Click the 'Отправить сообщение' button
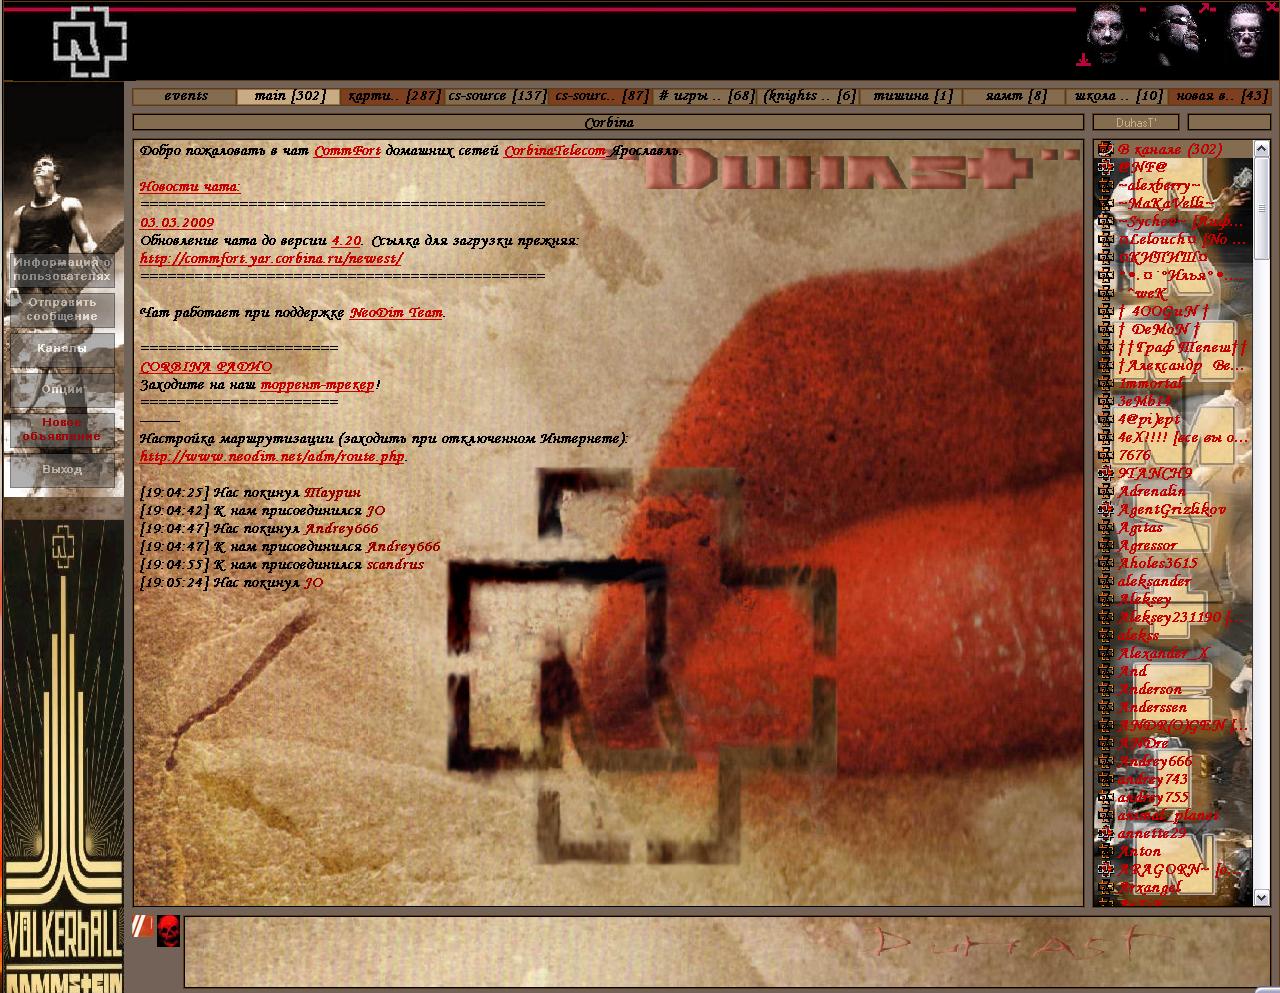The image size is (1280, 993). [x=62, y=310]
